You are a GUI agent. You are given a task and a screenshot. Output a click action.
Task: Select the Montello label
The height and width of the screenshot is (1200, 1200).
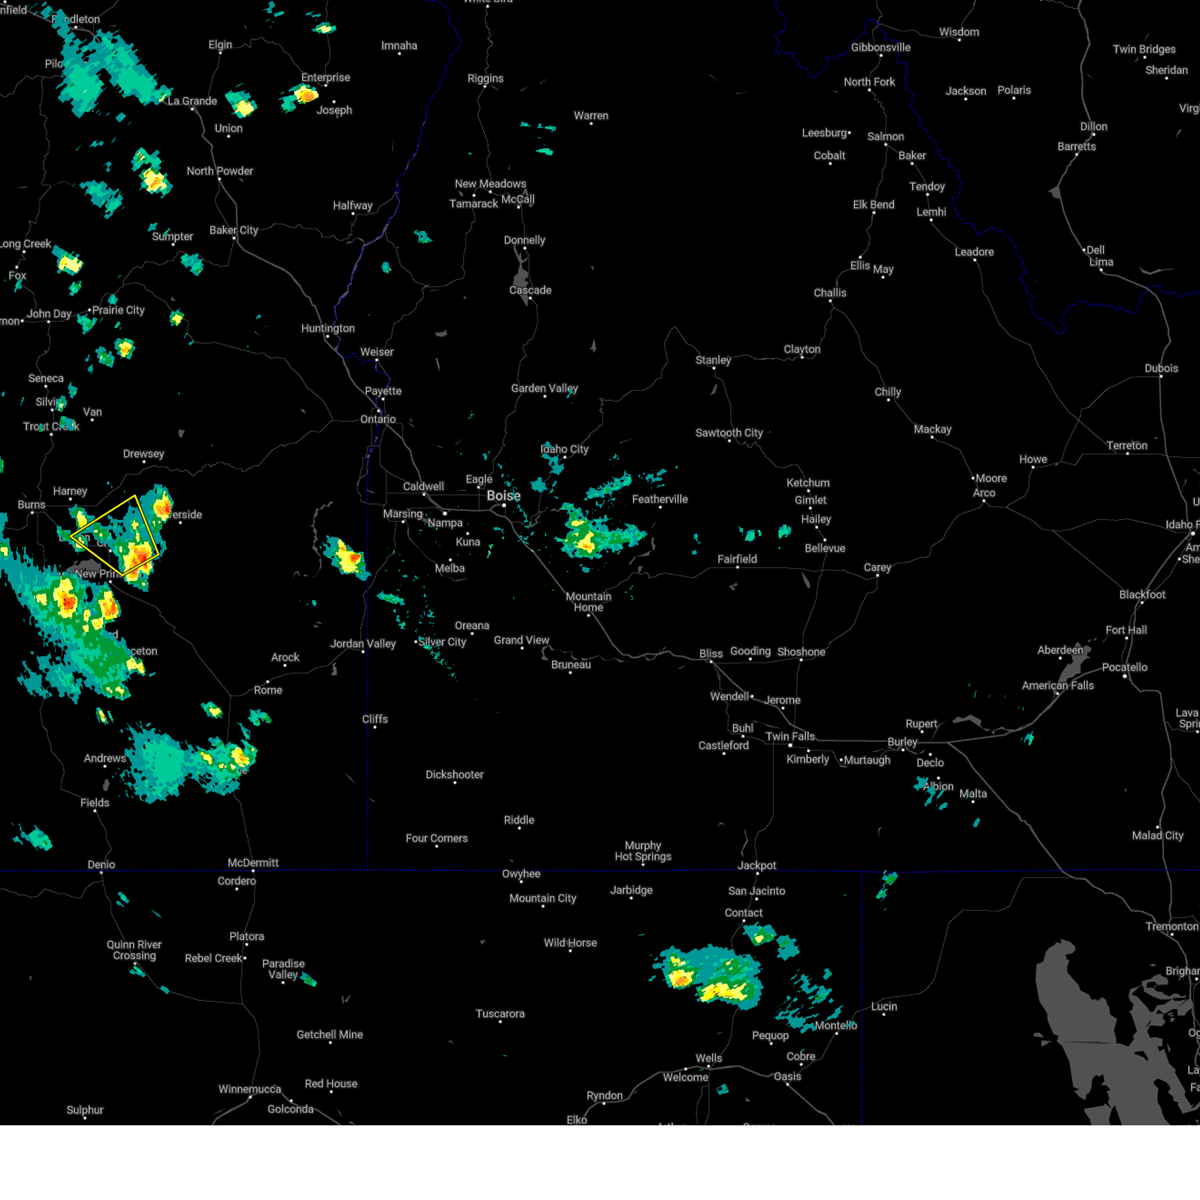[x=836, y=1025]
